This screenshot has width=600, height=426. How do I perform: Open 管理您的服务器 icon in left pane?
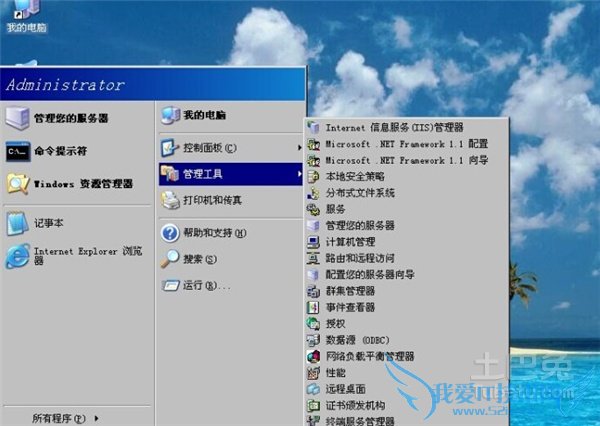[17, 118]
